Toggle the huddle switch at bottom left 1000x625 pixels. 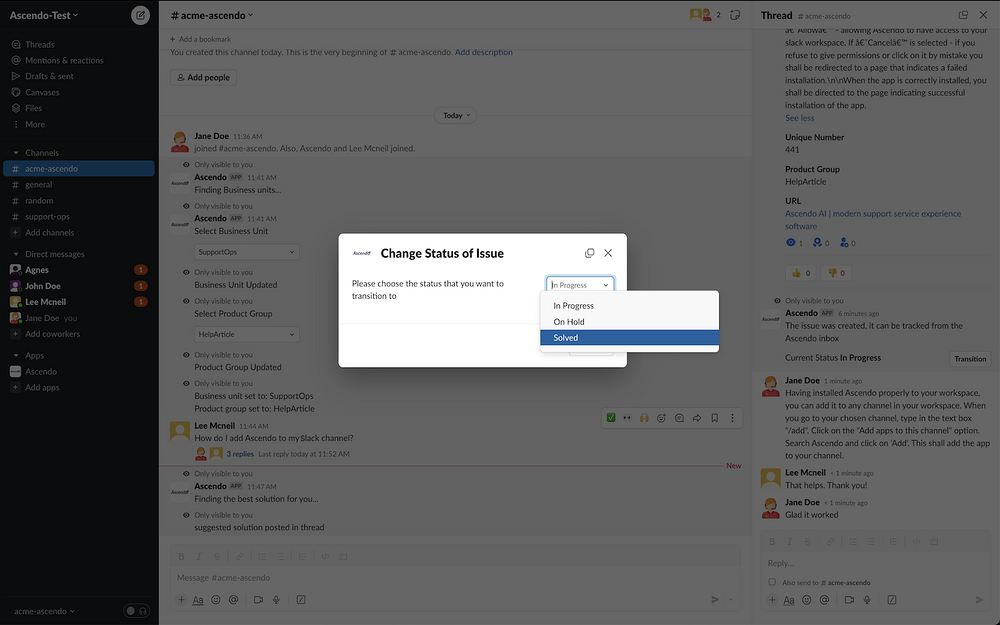coord(136,611)
